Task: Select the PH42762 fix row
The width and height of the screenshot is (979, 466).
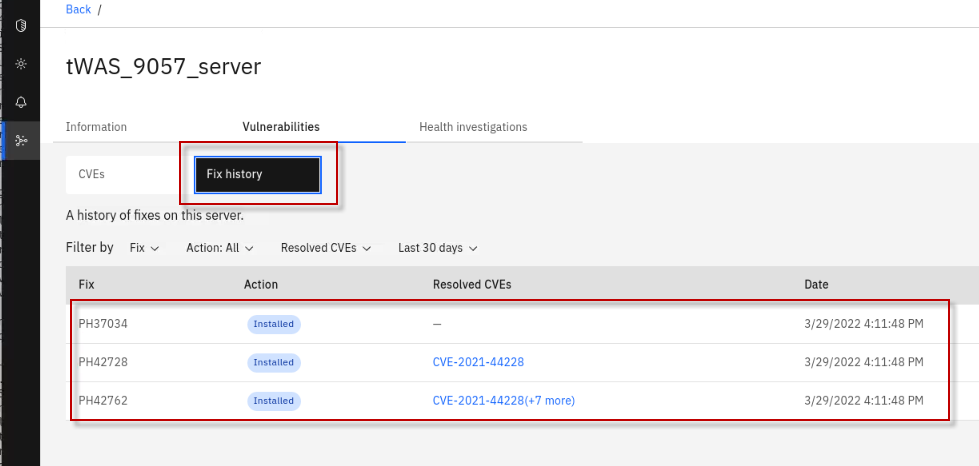Action: coord(104,400)
